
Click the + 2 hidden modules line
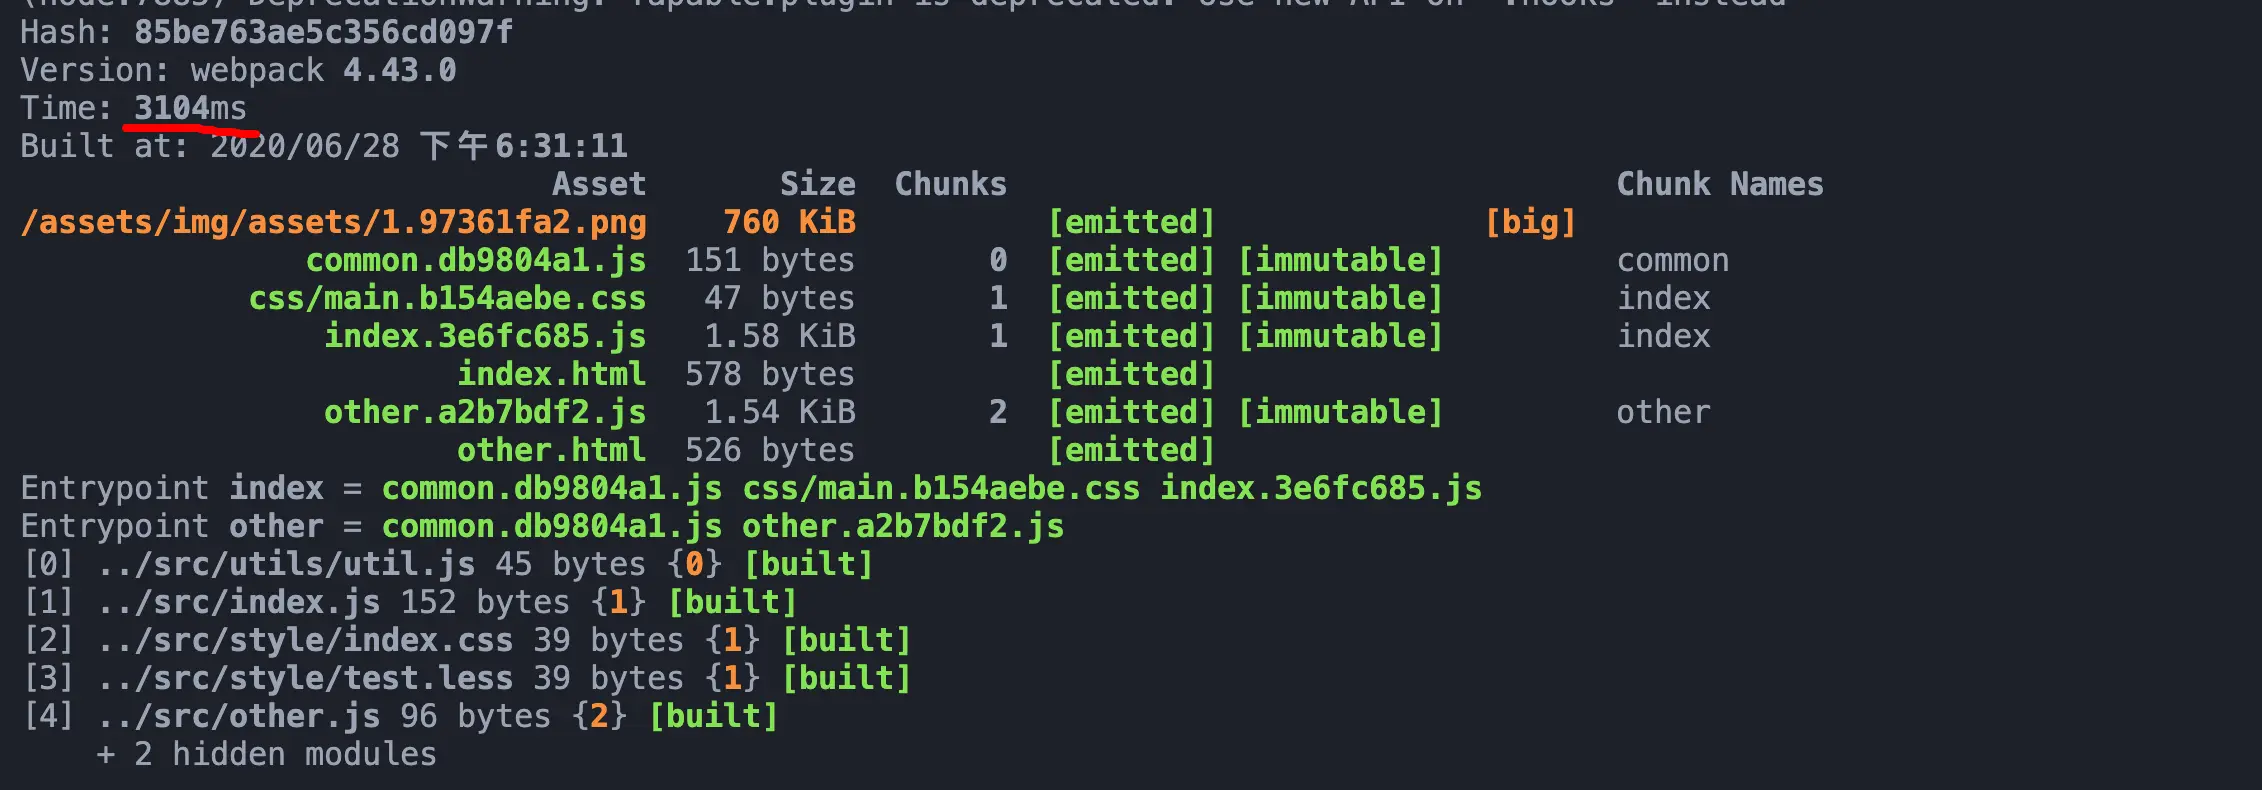point(267,754)
